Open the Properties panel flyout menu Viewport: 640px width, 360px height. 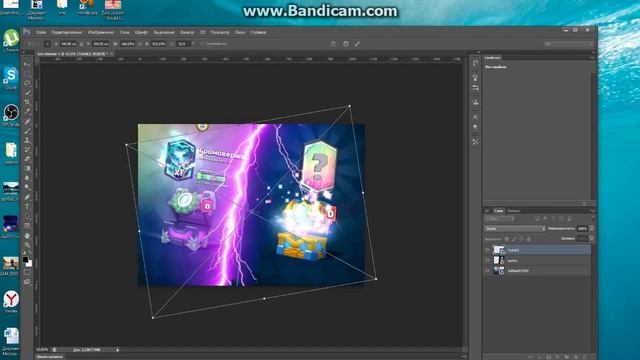click(591, 58)
